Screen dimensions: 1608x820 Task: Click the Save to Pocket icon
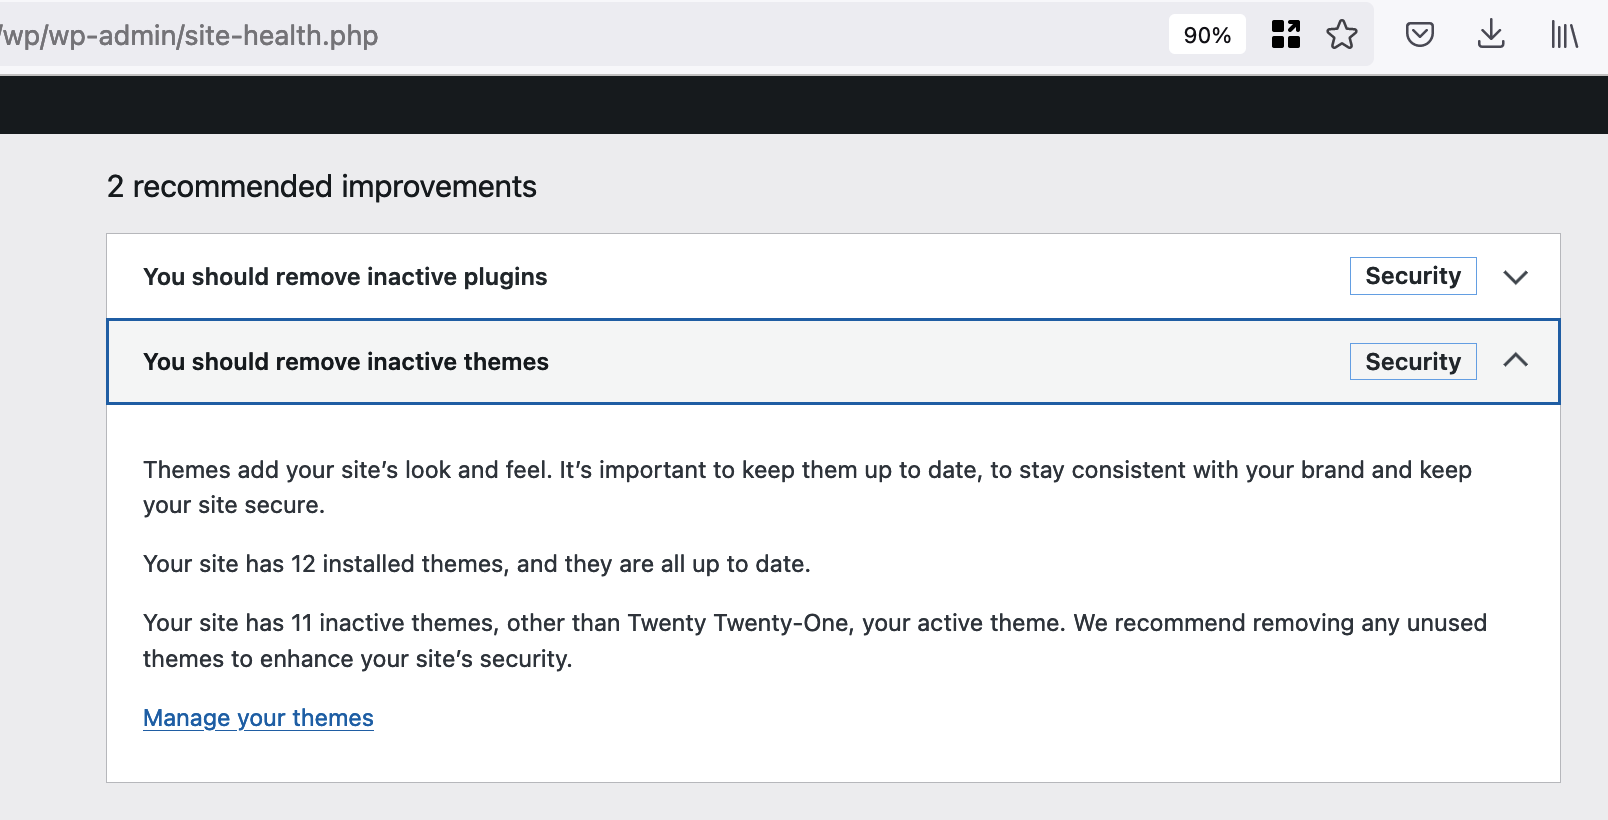pos(1419,35)
